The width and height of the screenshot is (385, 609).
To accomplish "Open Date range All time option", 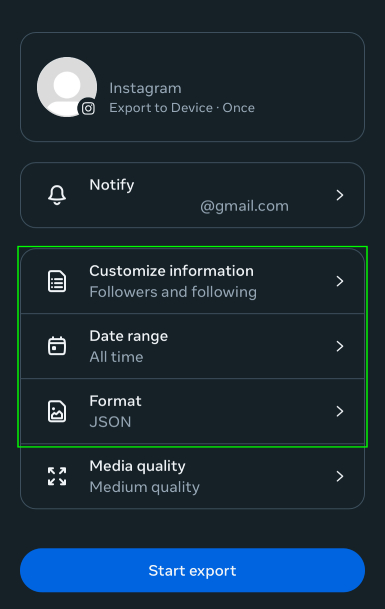I will (x=192, y=346).
